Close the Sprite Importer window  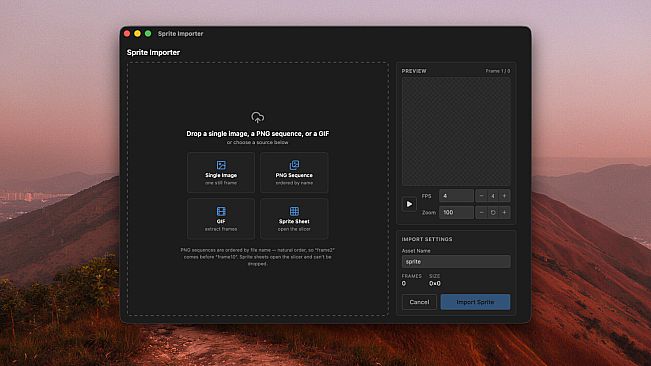(127, 34)
